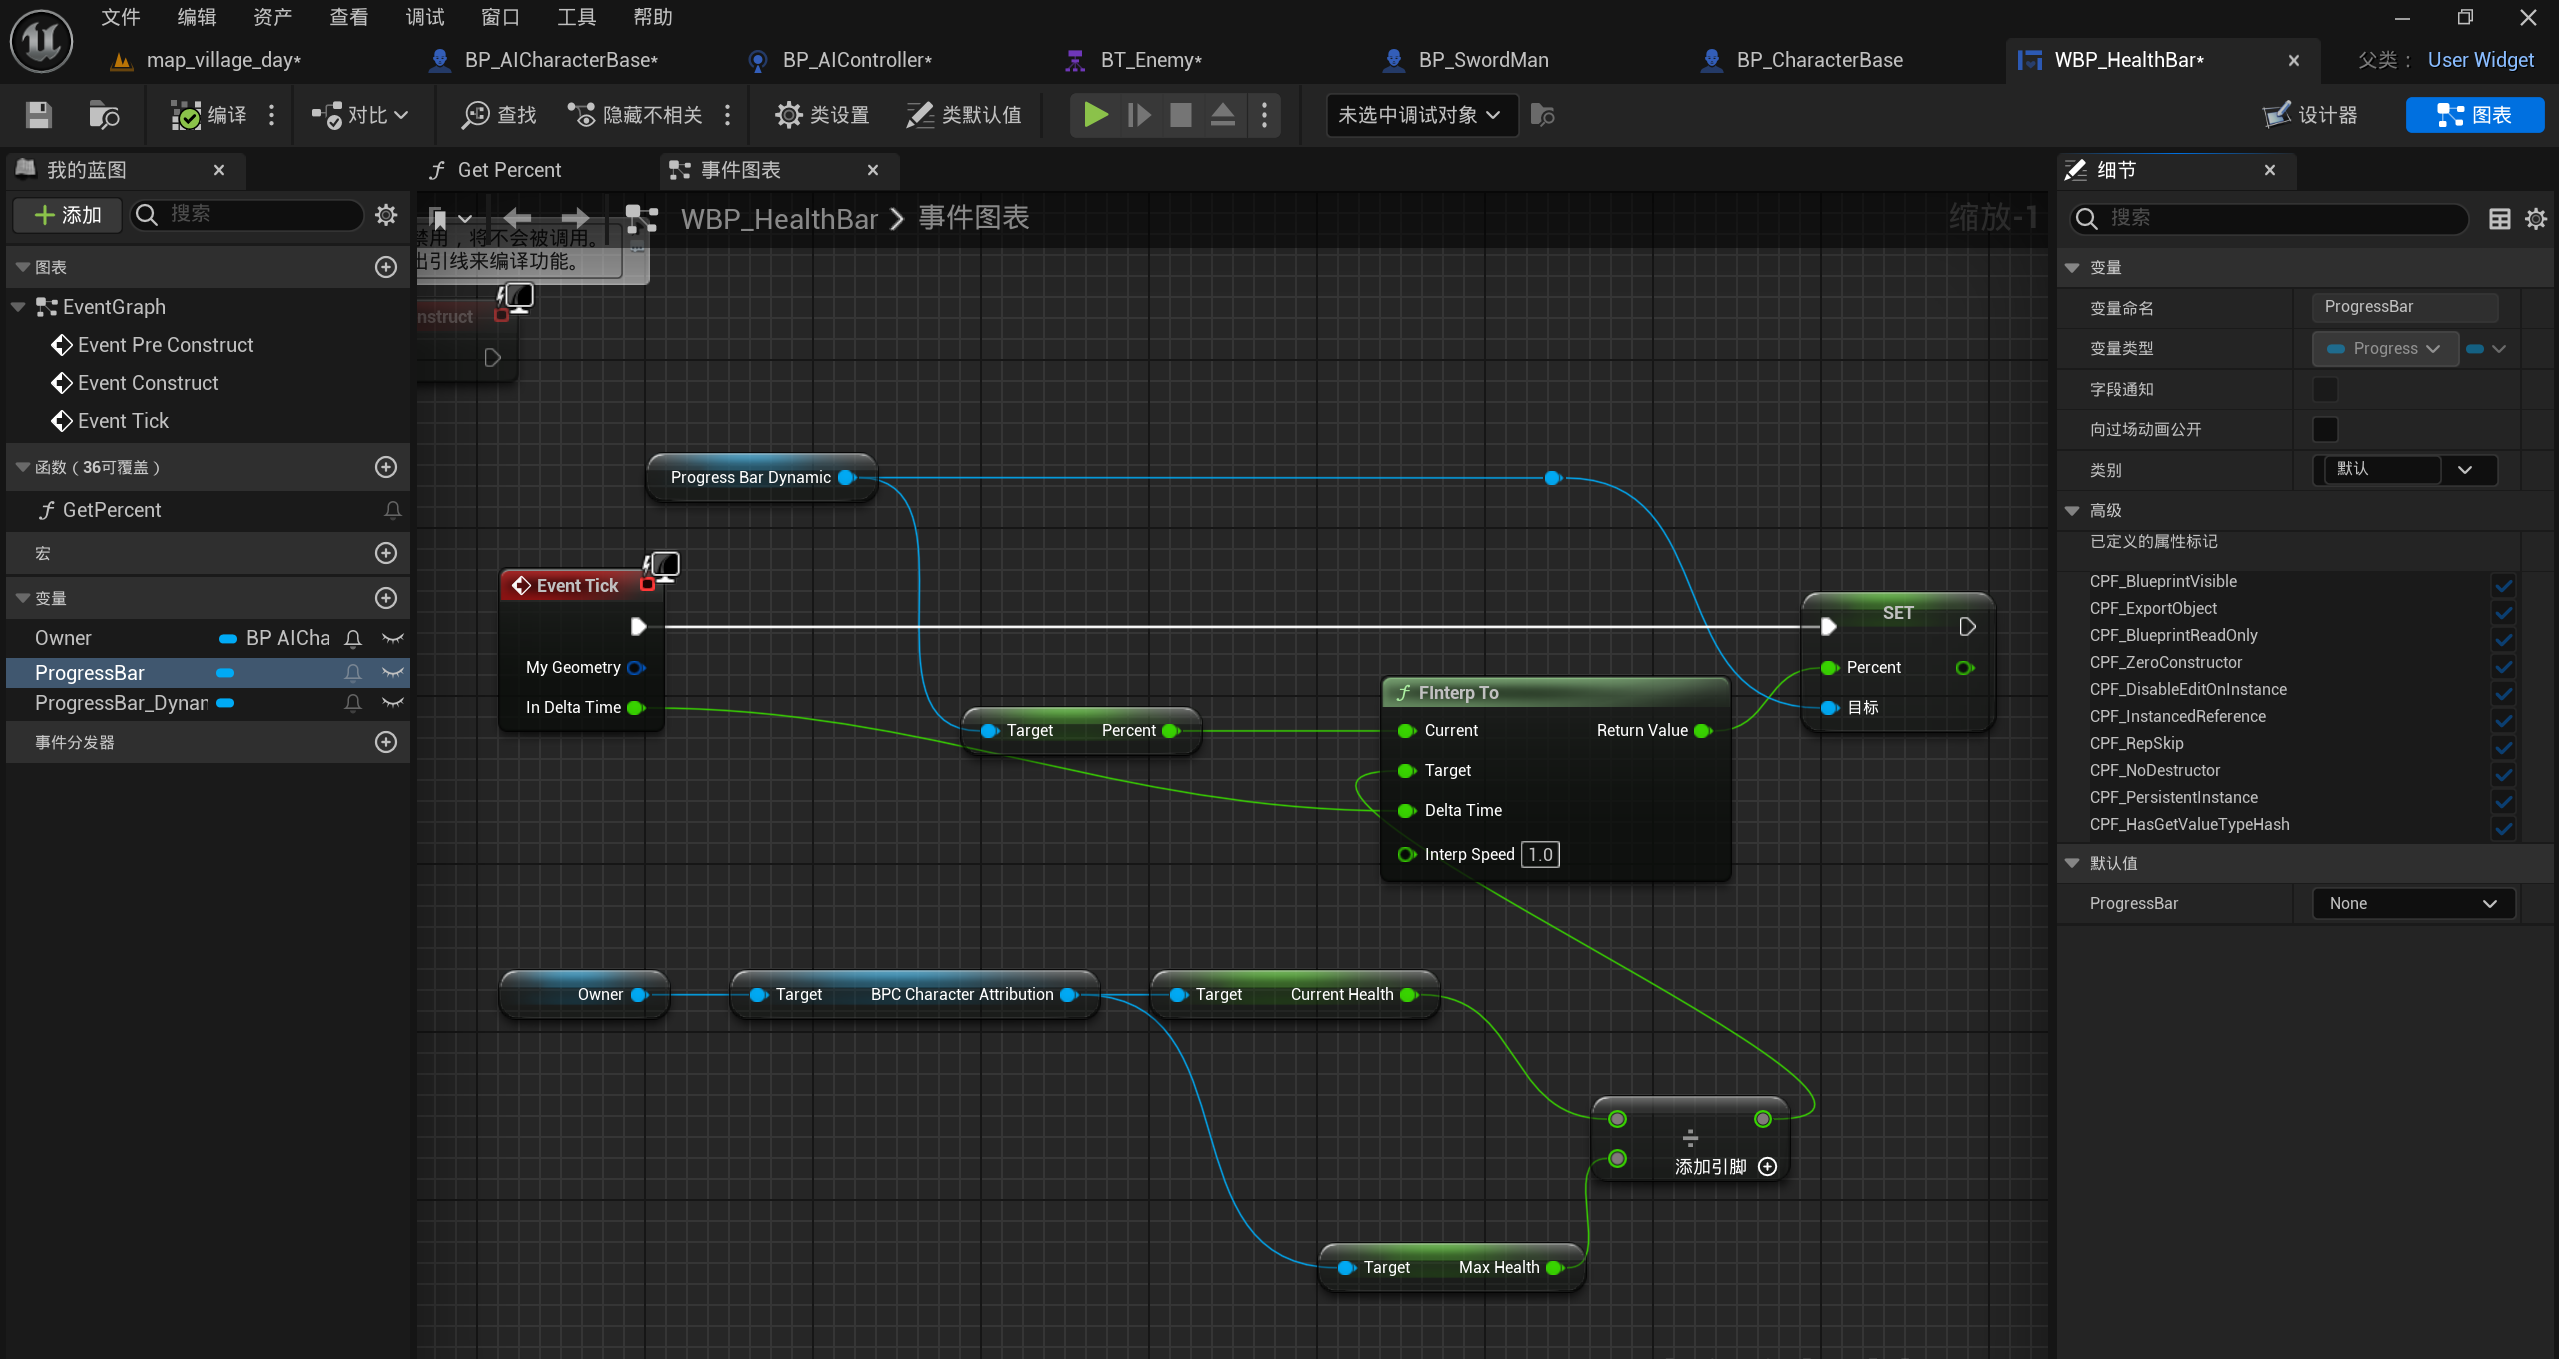This screenshot has width=2559, height=1359.
Task: Open the Find search tool
Action: point(499,115)
